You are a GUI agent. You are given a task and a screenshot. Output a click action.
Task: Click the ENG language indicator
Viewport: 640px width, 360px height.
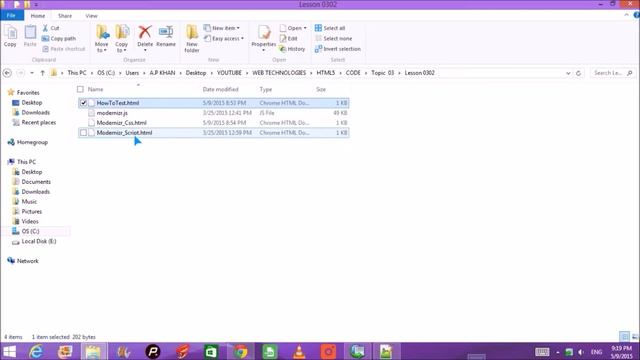point(596,352)
